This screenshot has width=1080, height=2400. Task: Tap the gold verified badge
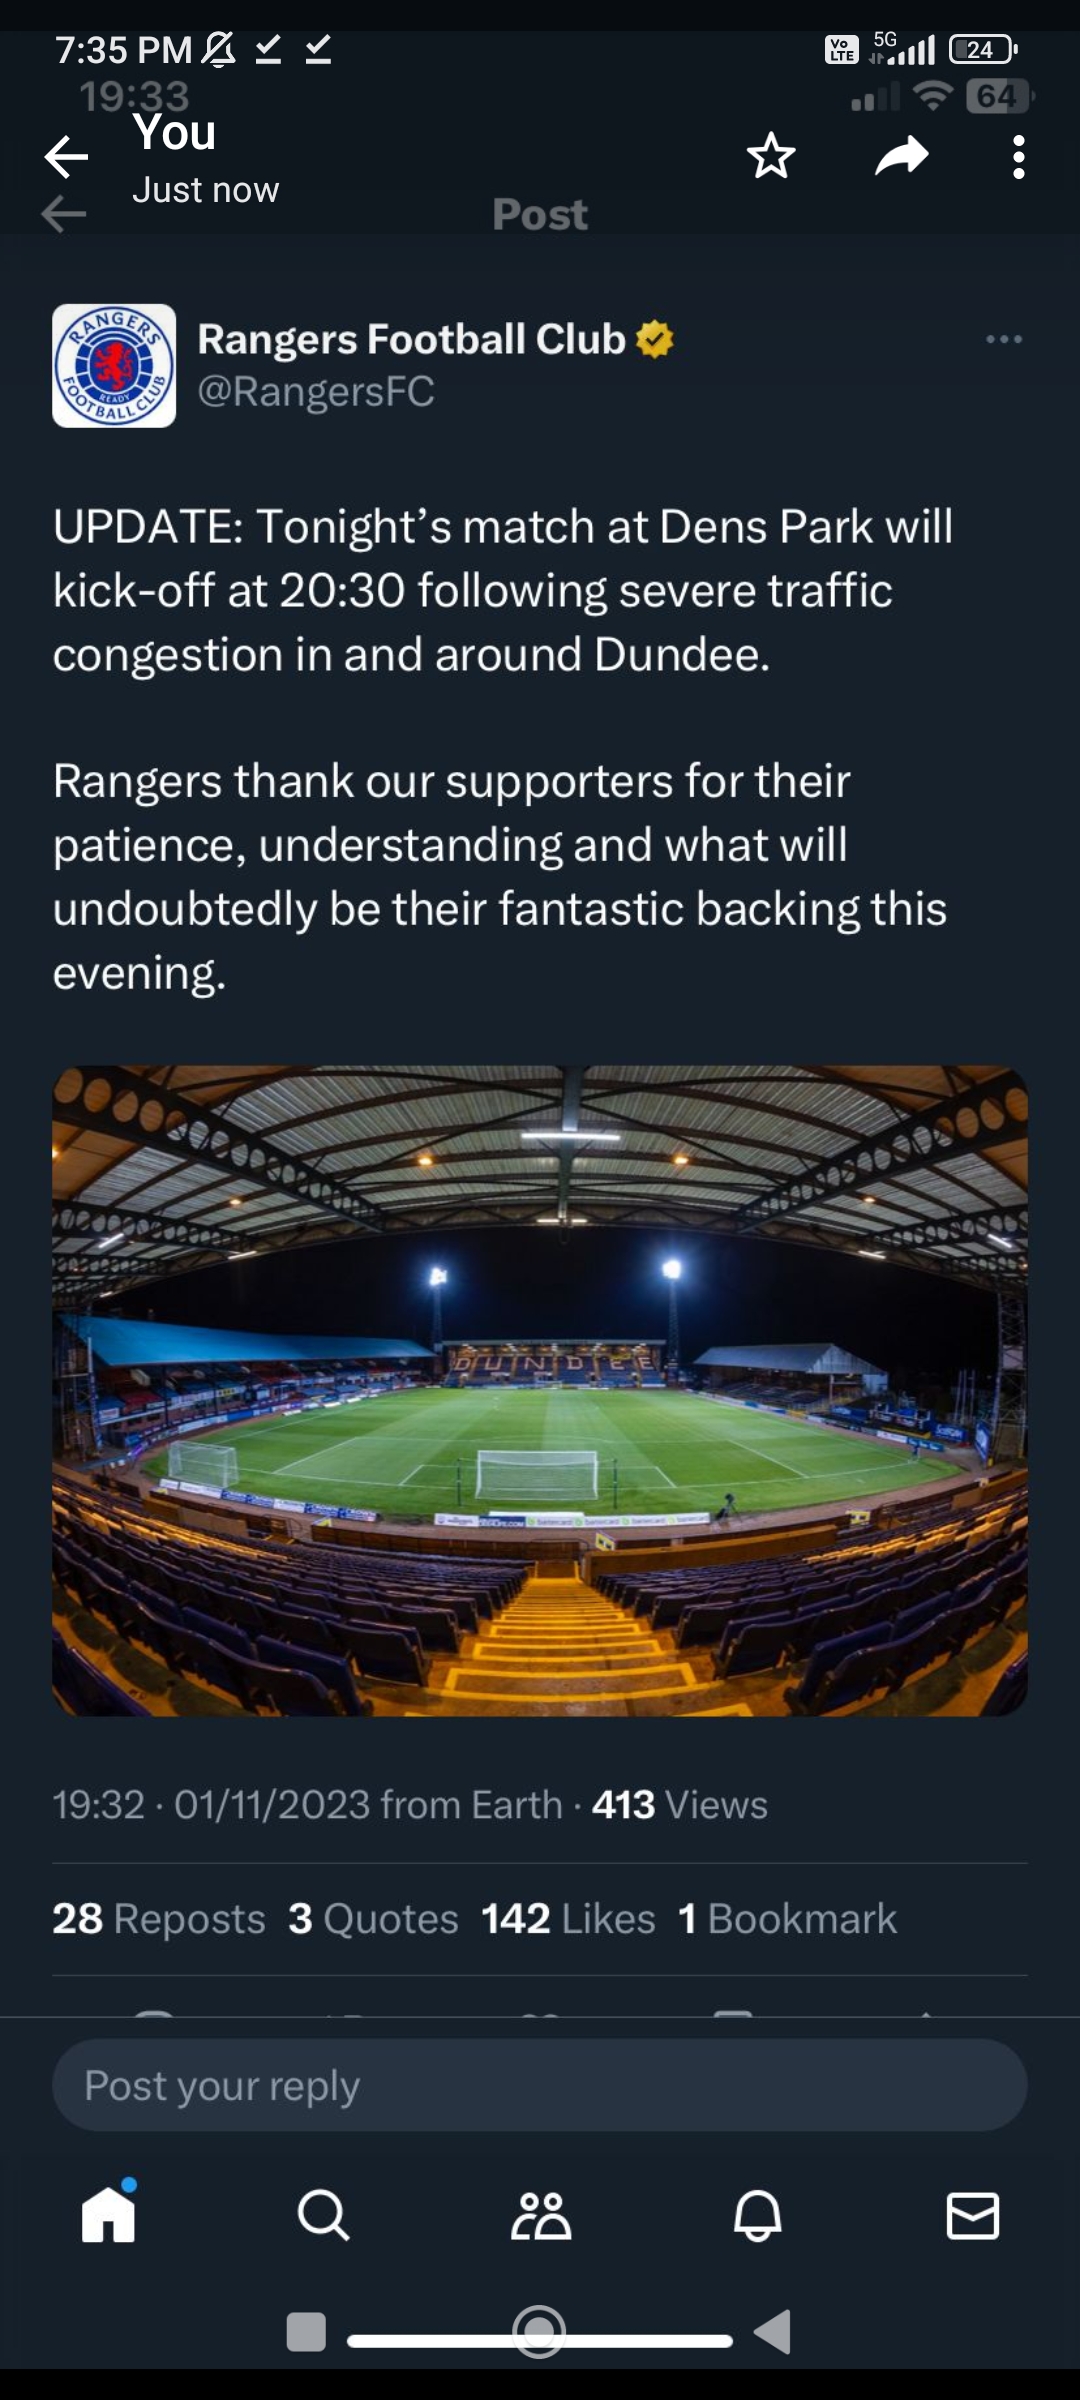pyautogui.click(x=655, y=339)
